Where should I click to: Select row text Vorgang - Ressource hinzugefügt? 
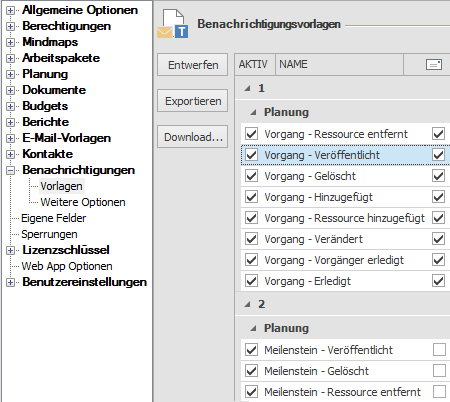pyautogui.click(x=345, y=218)
